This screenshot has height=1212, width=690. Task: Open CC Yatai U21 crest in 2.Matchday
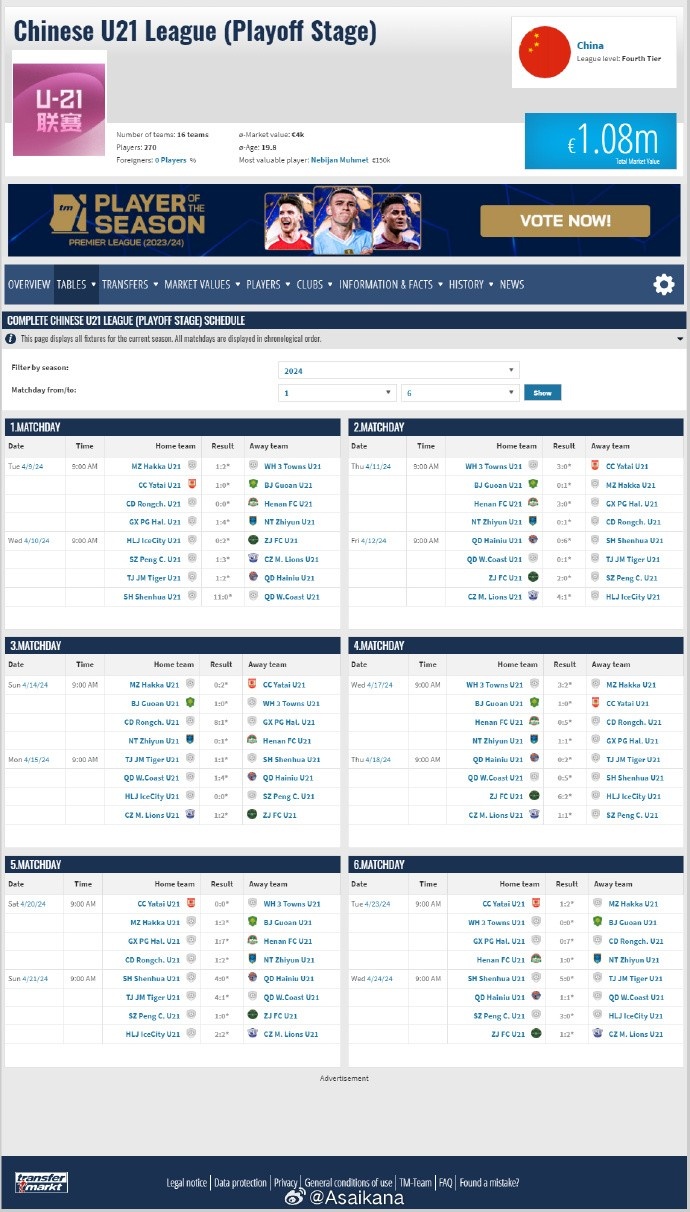596,465
